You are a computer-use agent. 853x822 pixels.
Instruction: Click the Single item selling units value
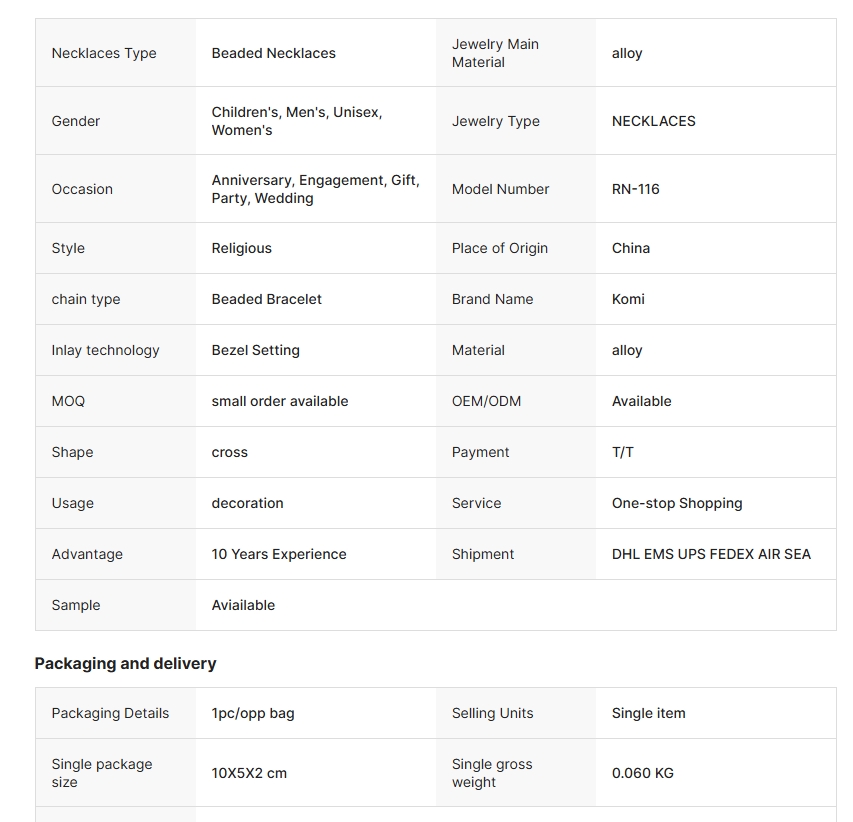pos(648,713)
